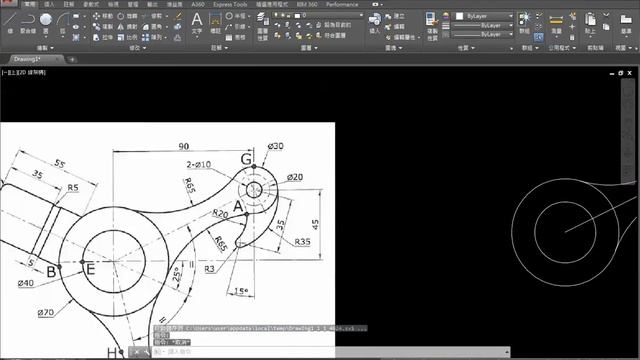This screenshot has width=640, height=360.
Task: Switch to the Drawing1 file tab
Action: pyautogui.click(x=37, y=59)
